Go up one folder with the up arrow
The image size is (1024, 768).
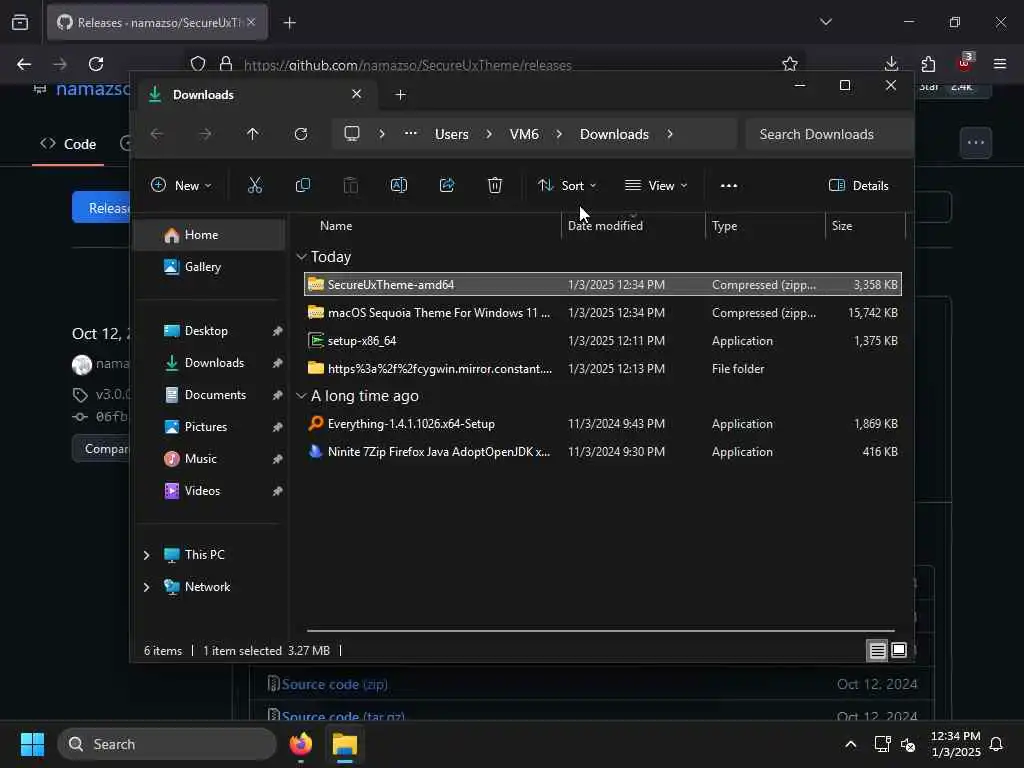coord(253,134)
